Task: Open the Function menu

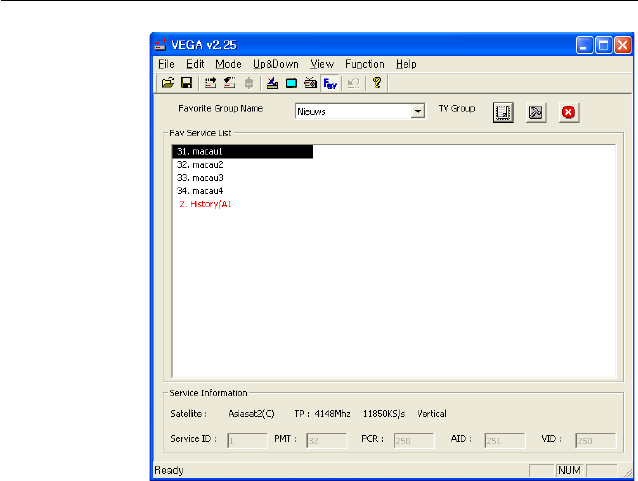Action: point(365,64)
